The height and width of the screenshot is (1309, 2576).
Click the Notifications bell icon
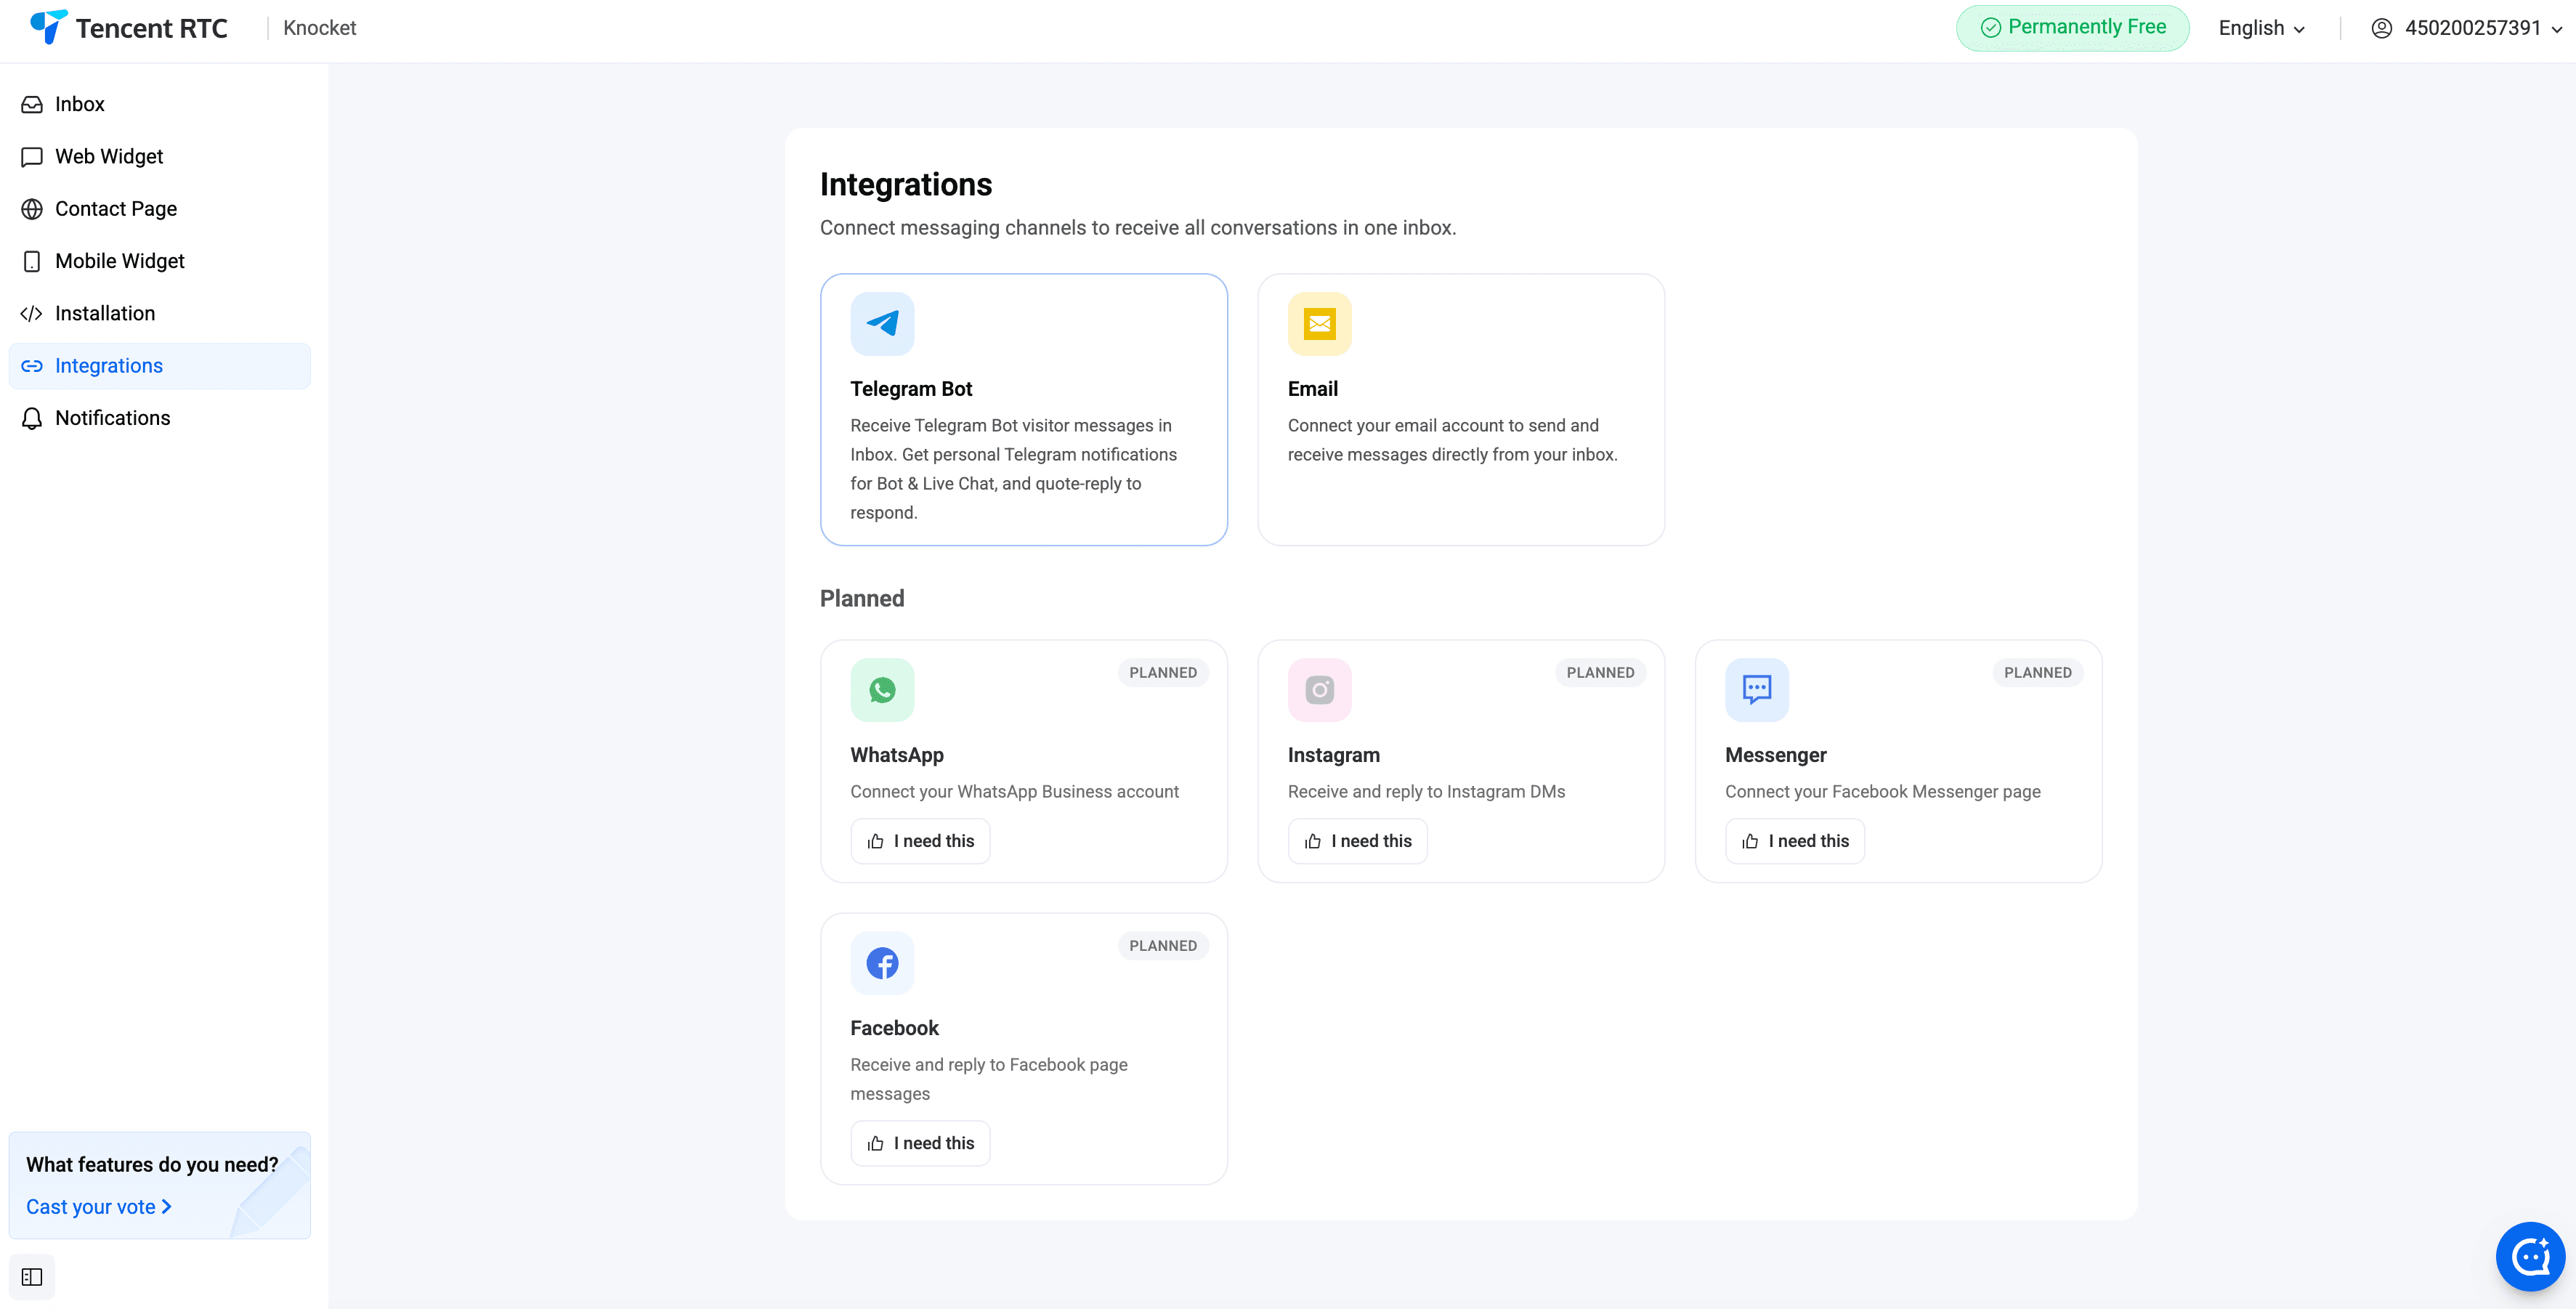32,418
